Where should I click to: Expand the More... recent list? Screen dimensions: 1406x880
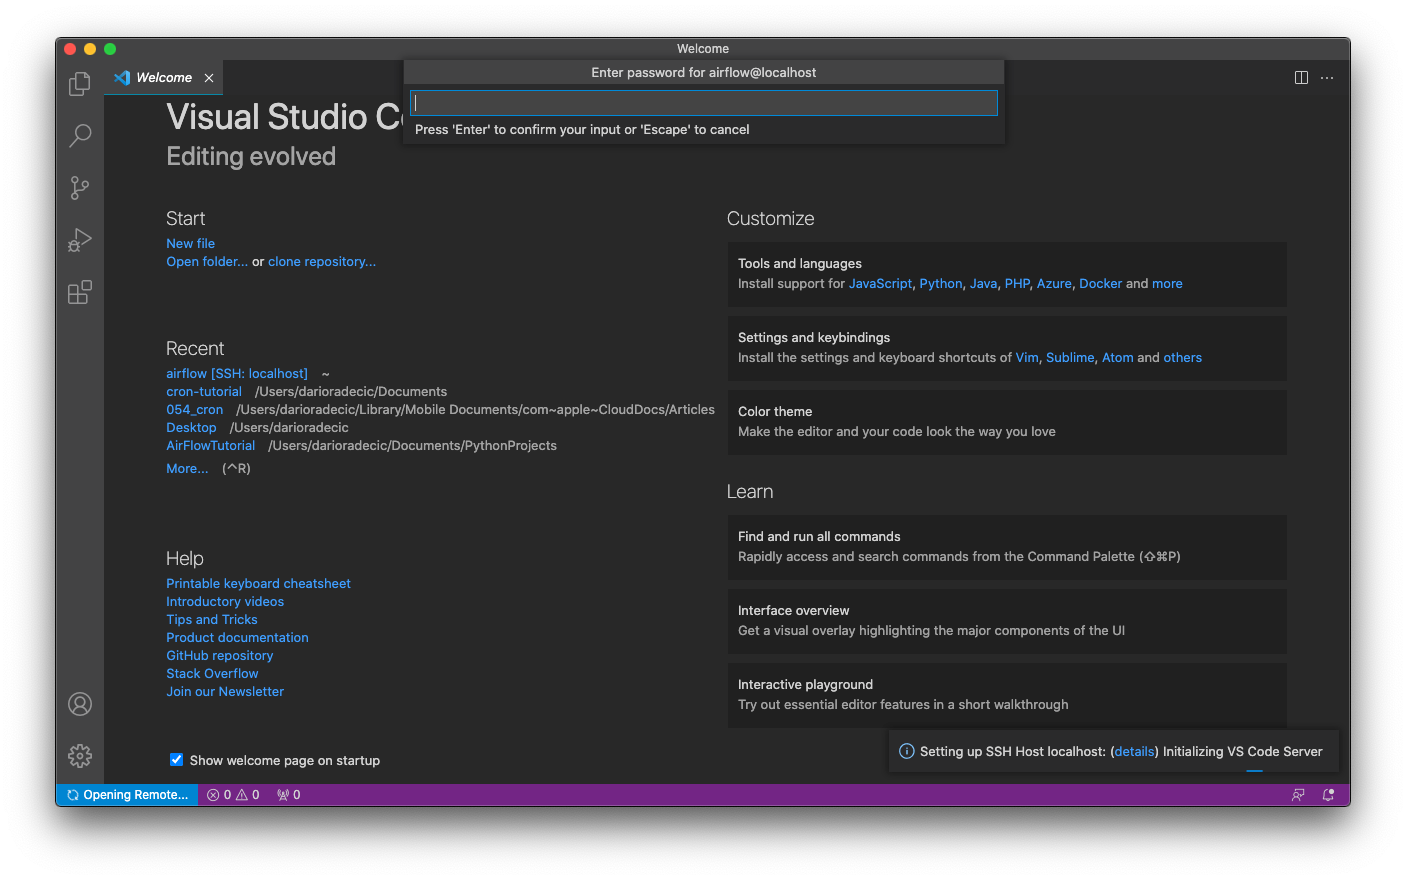(x=187, y=468)
